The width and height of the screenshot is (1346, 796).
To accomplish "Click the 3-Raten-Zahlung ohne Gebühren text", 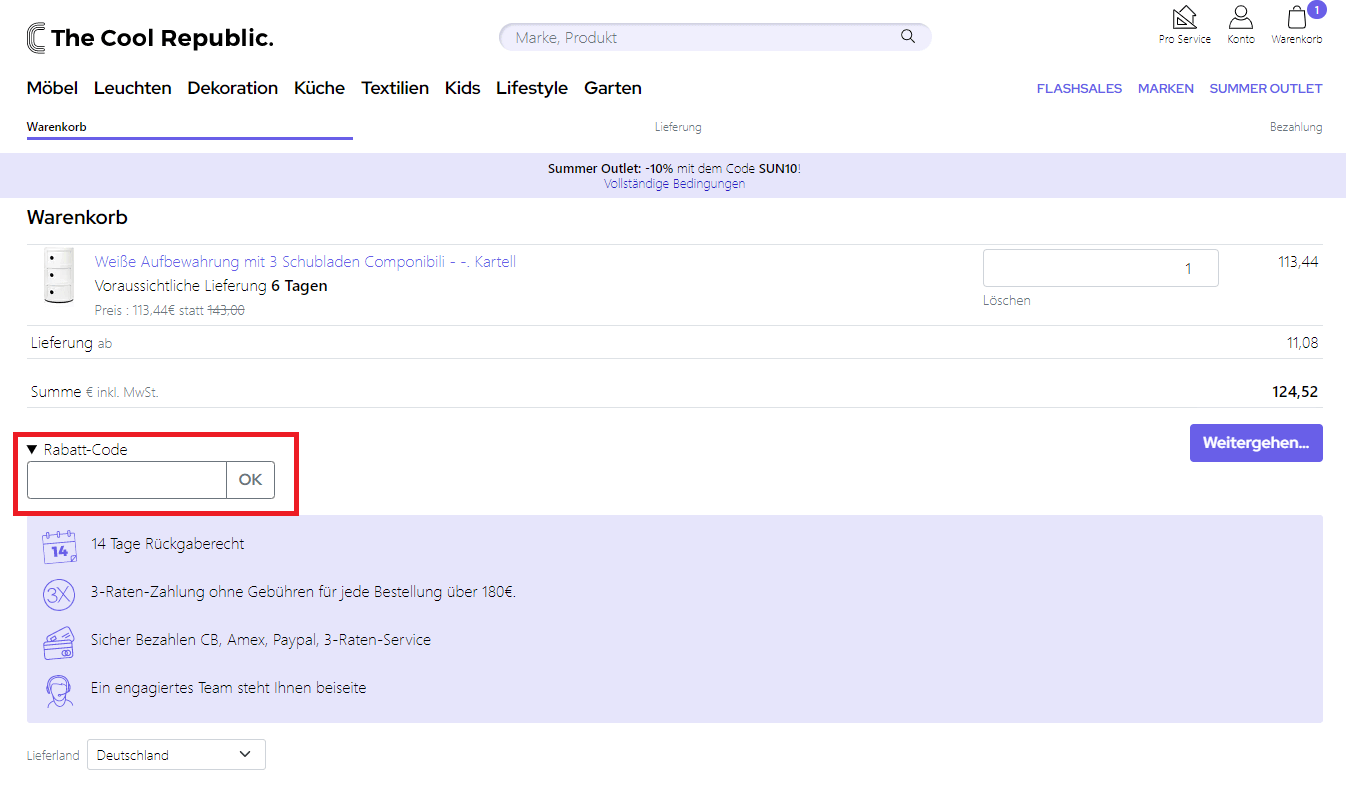I will point(304,592).
